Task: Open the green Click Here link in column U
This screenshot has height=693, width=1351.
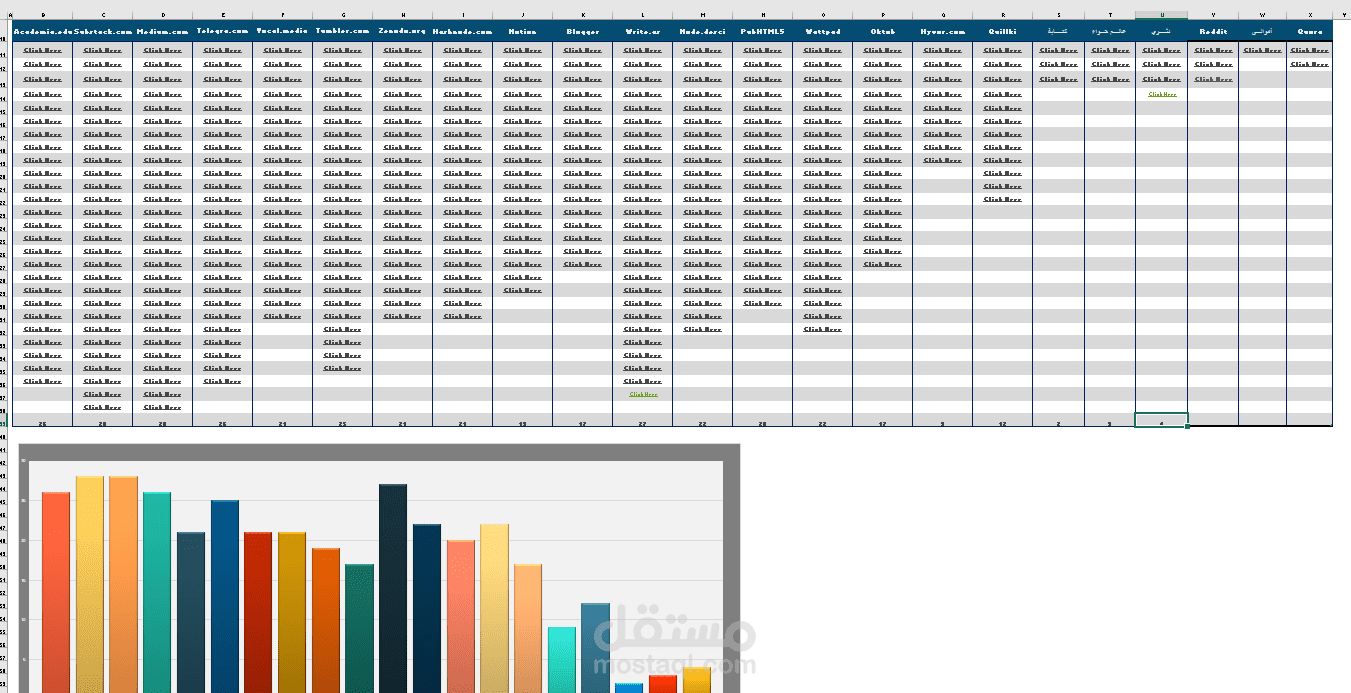Action: click(x=1162, y=95)
